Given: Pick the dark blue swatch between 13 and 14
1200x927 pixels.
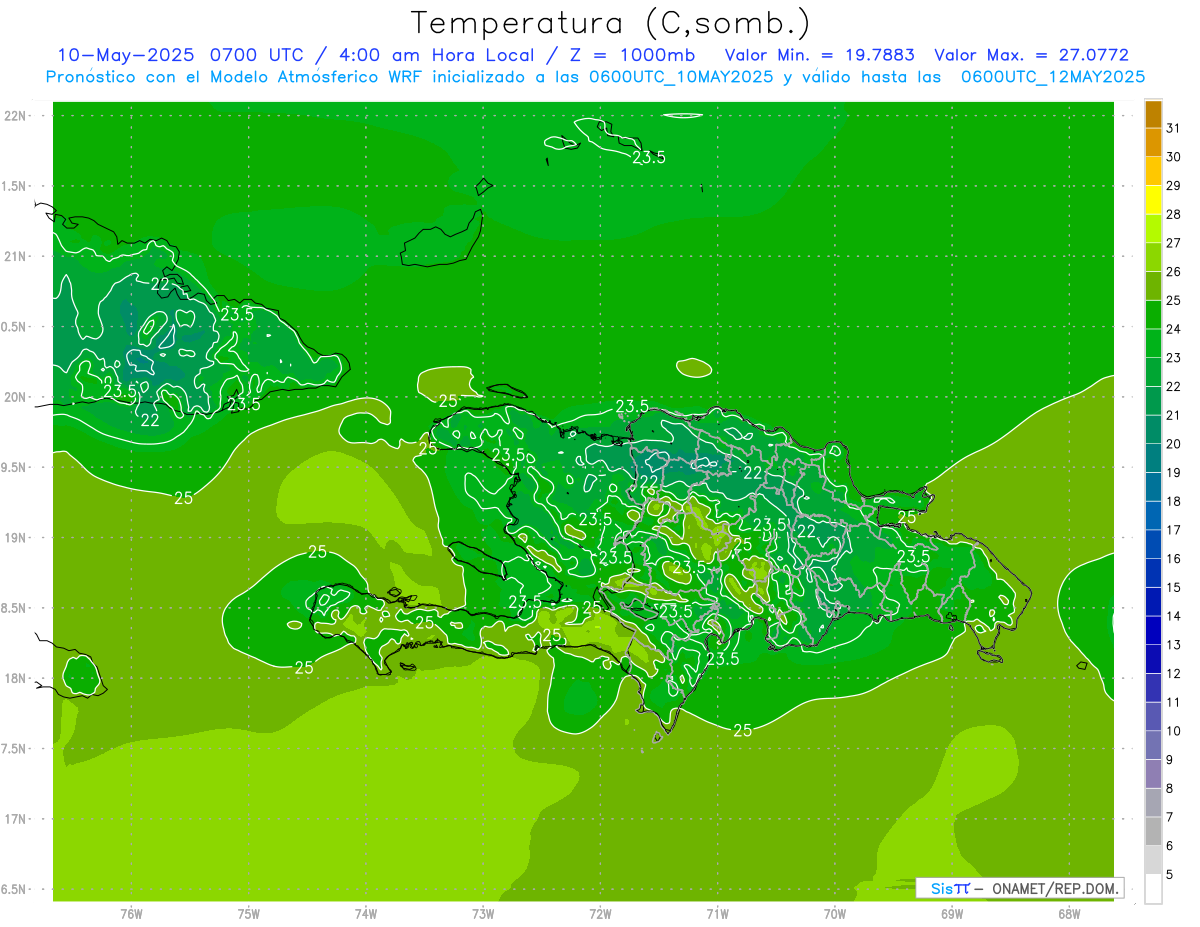Looking at the screenshot, I should point(1153,631).
